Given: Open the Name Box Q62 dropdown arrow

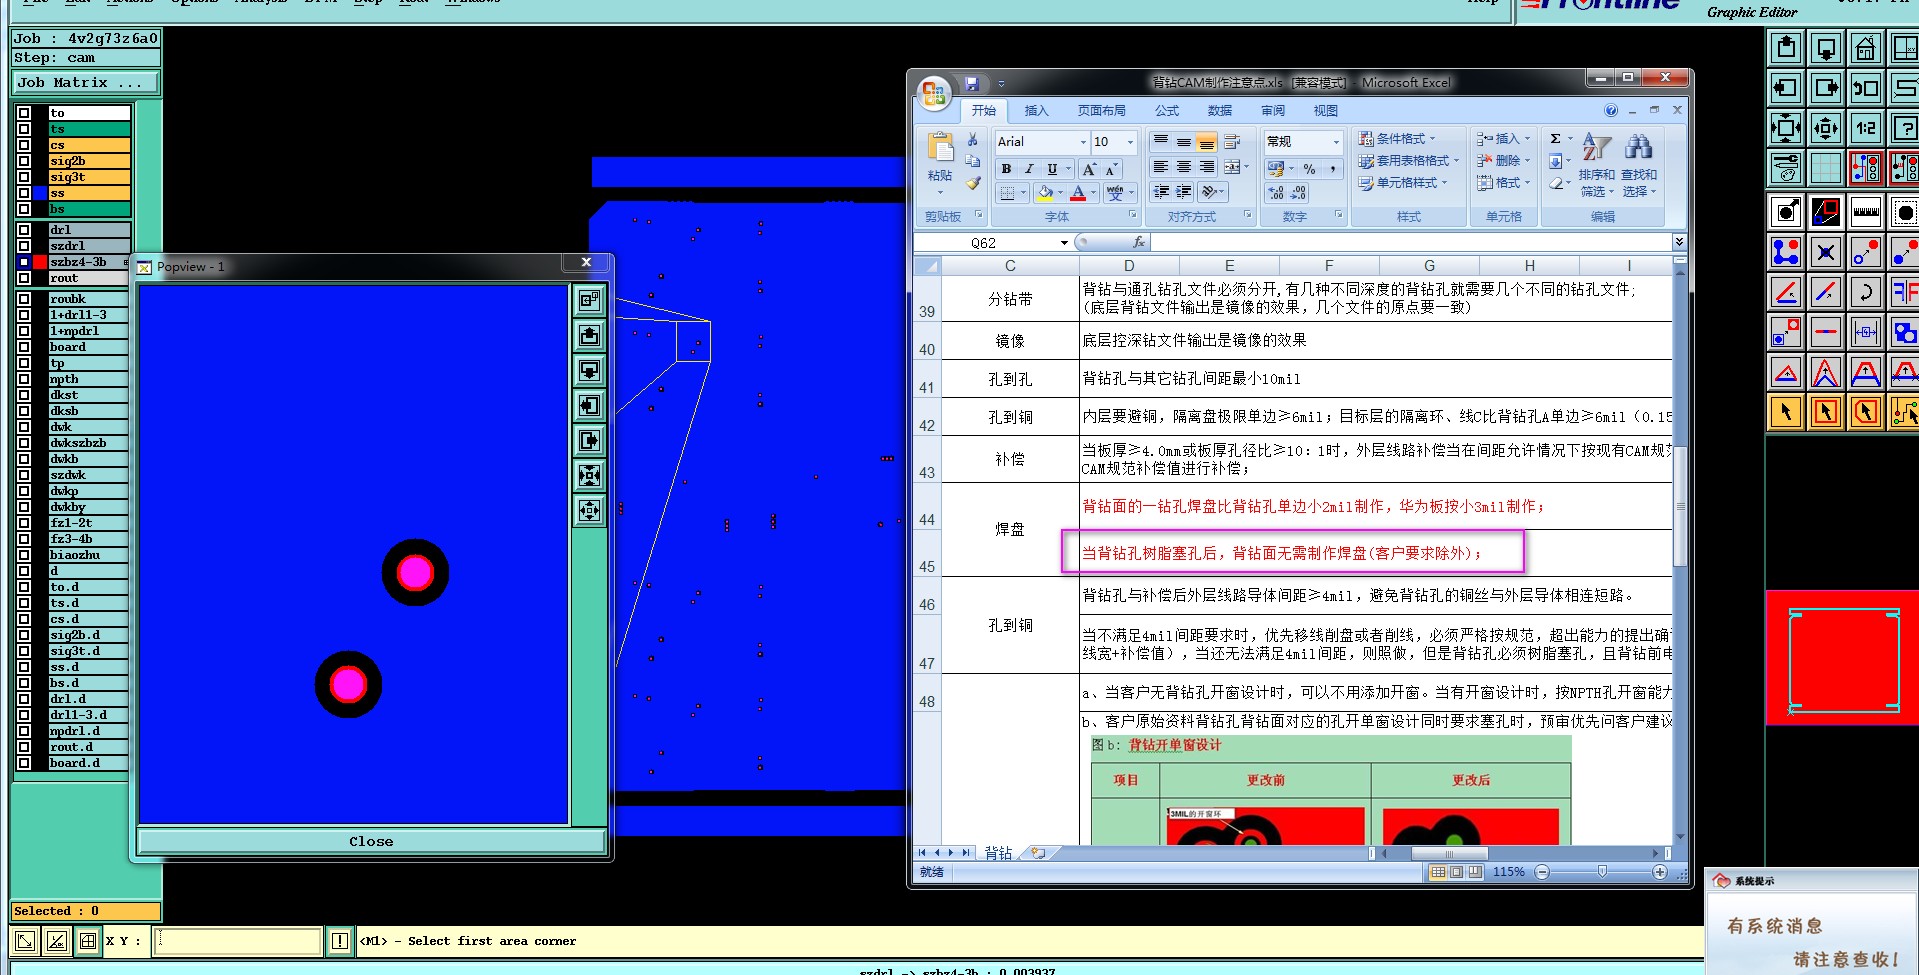Looking at the screenshot, I should pyautogui.click(x=1064, y=243).
